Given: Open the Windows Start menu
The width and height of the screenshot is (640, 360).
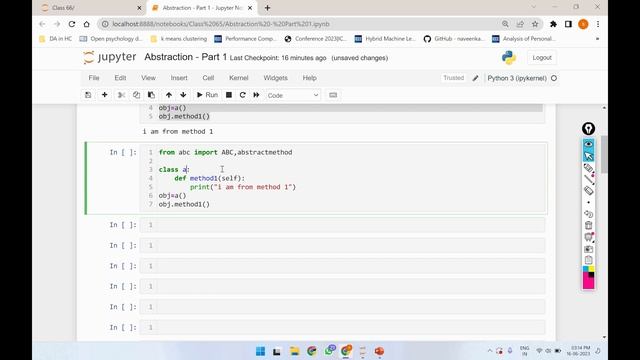Looking at the screenshot, I should 260,351.
